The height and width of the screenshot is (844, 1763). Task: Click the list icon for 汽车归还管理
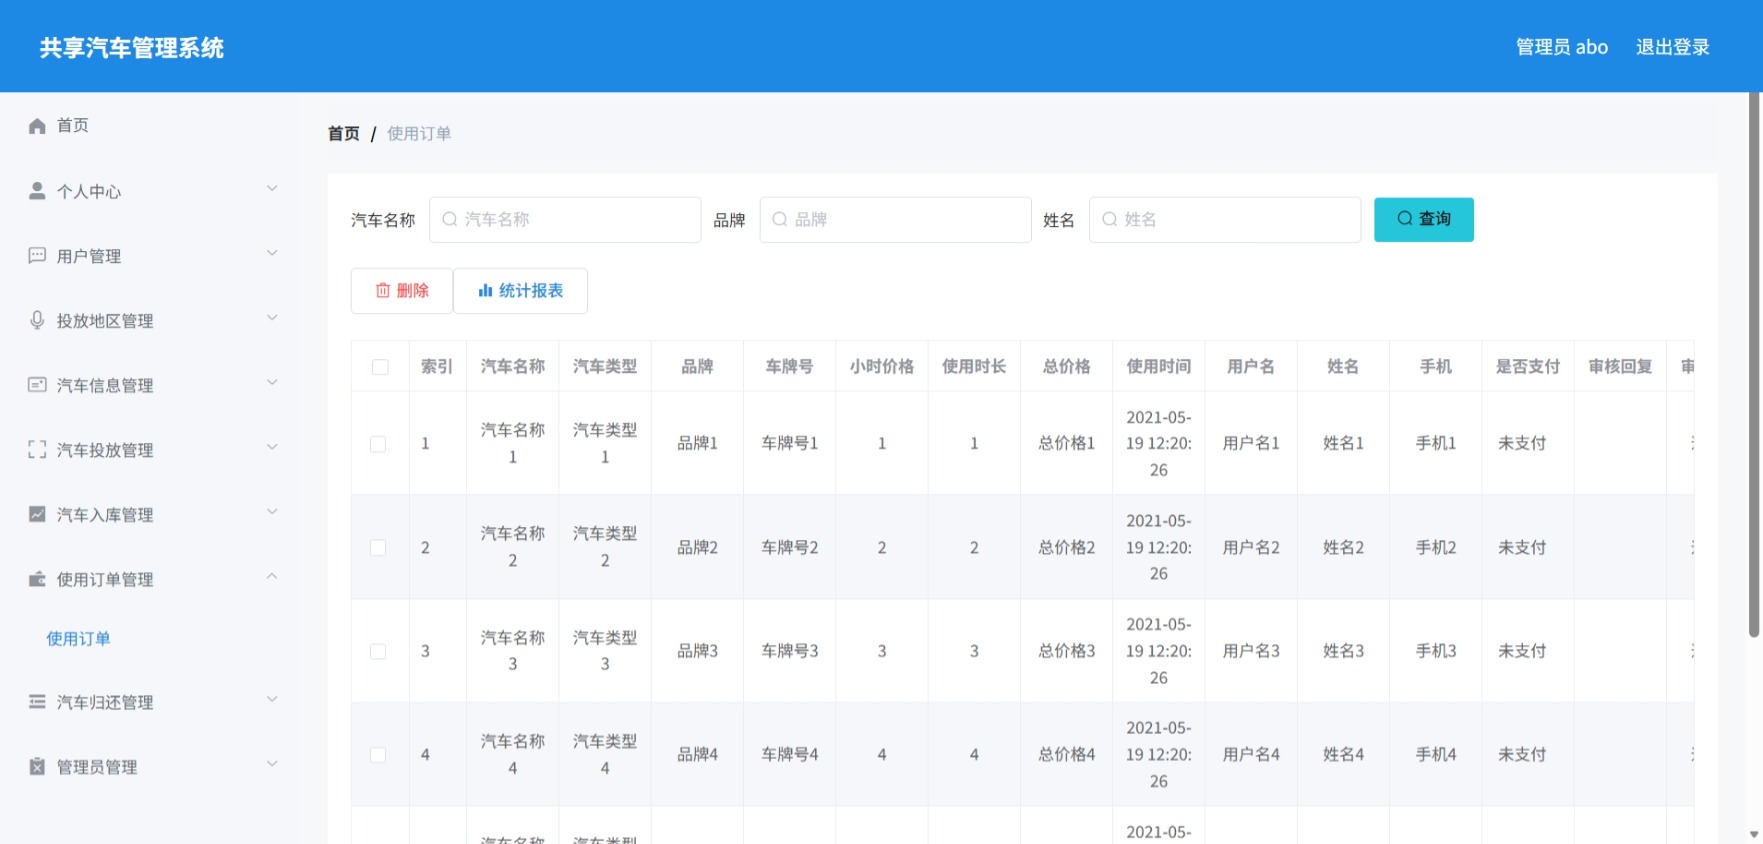(37, 702)
